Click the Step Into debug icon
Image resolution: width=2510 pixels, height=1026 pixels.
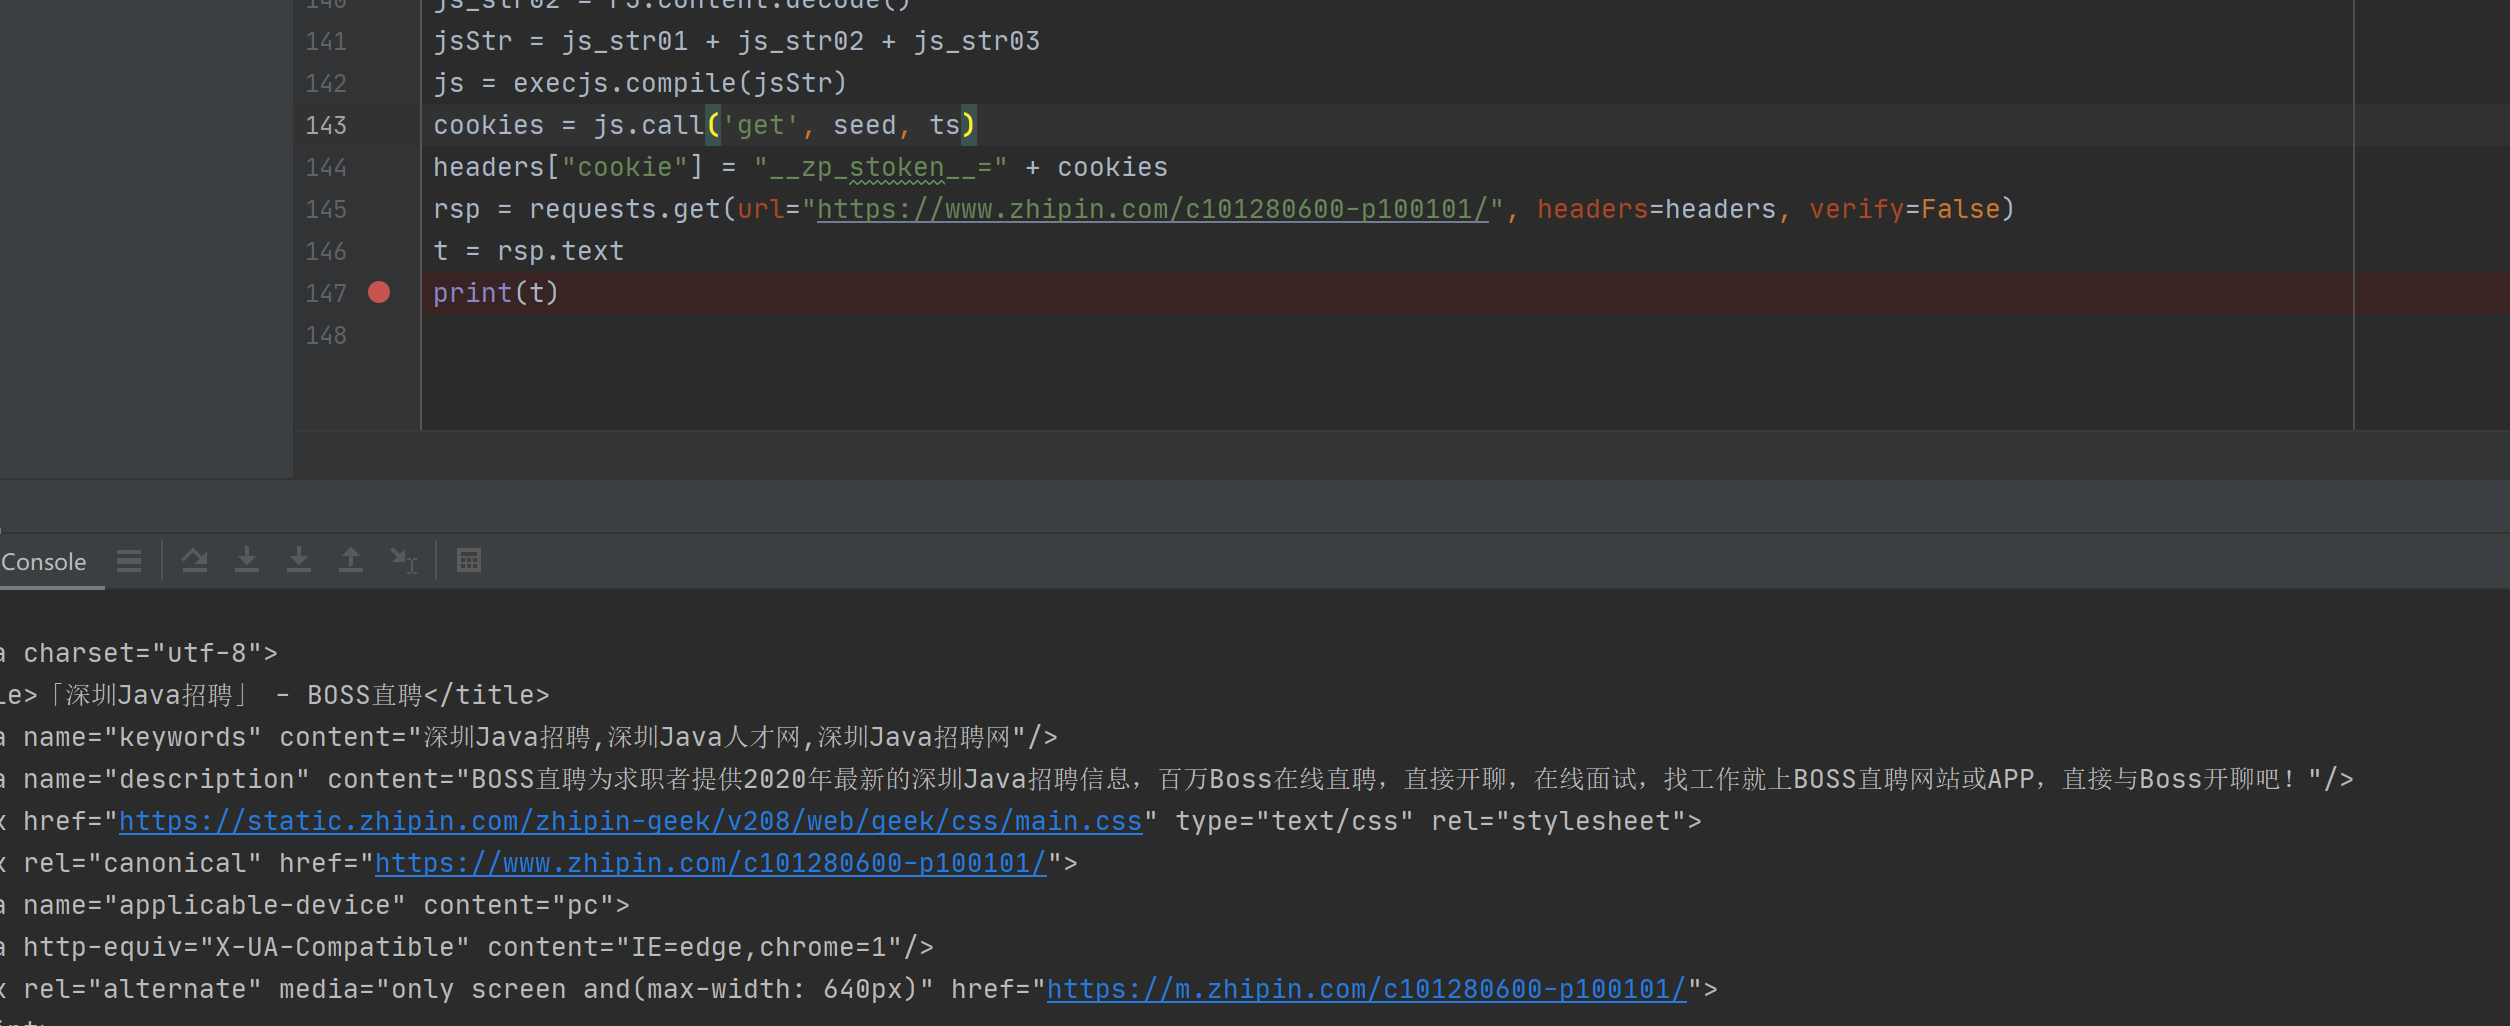pyautogui.click(x=247, y=560)
